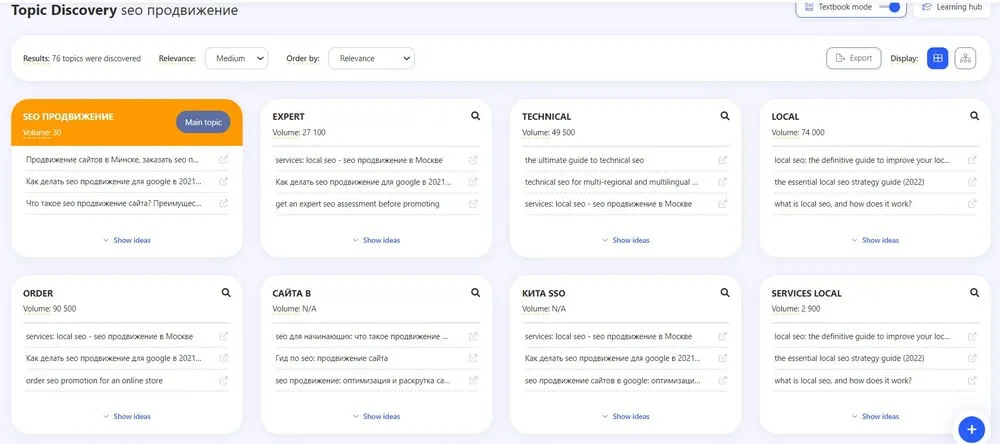The image size is (1000, 444).
Task: Expand Show ideas on САЙТА В card
Action: pos(376,417)
